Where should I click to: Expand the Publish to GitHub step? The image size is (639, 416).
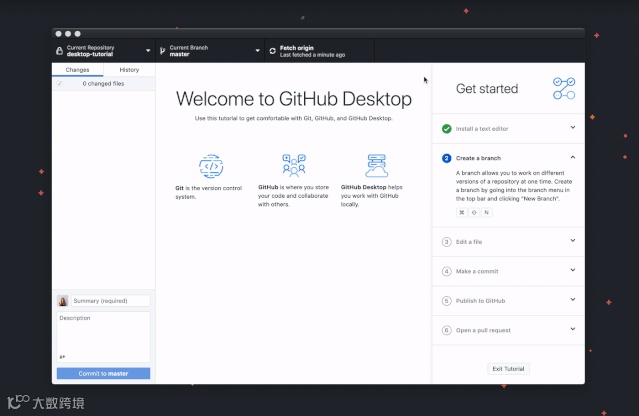pos(573,299)
